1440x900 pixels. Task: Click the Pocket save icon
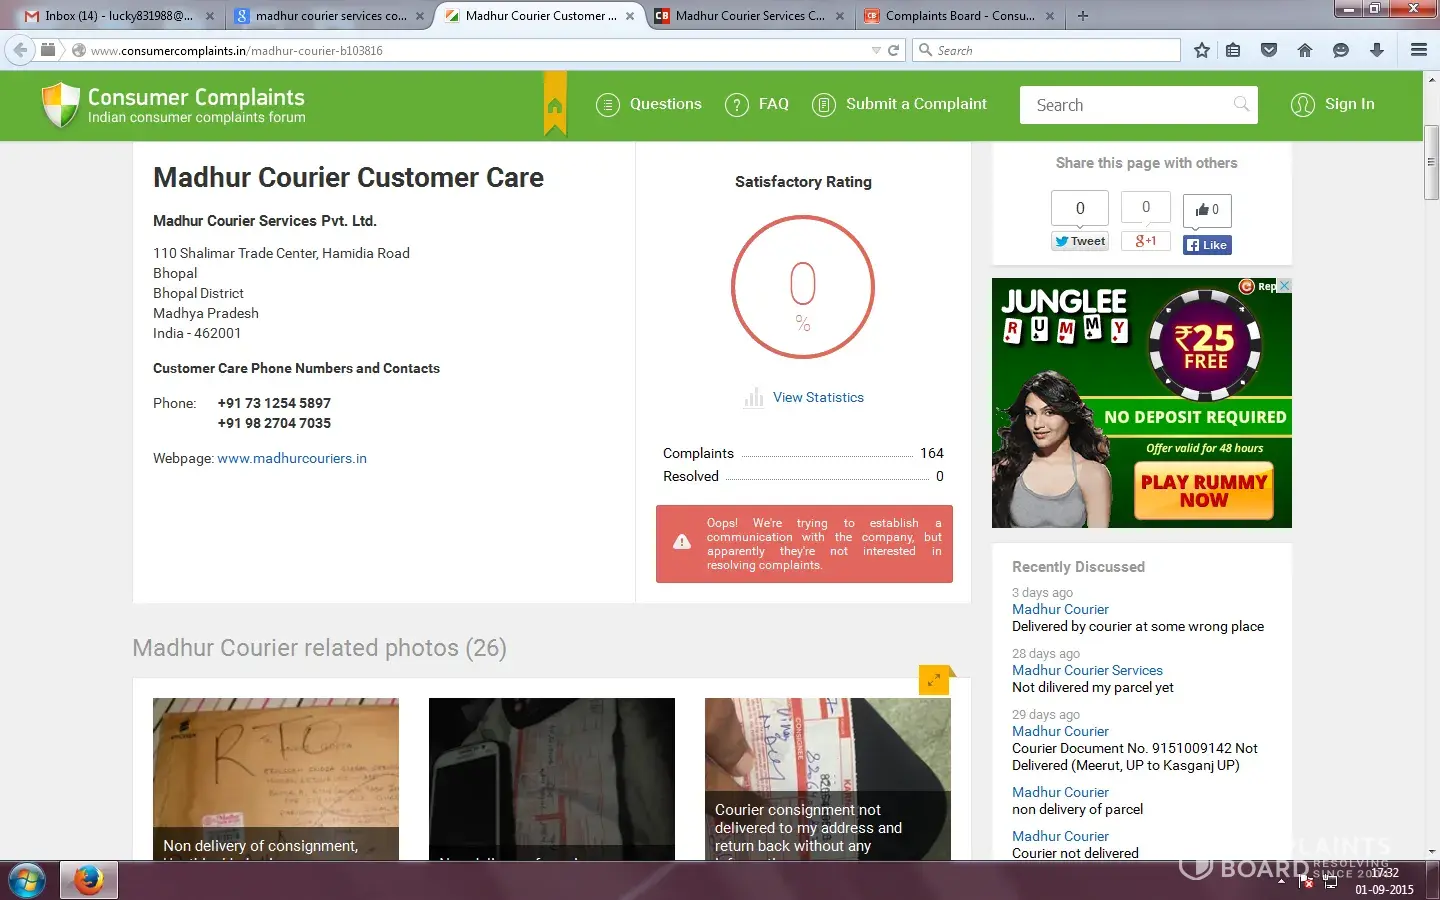tap(1269, 50)
